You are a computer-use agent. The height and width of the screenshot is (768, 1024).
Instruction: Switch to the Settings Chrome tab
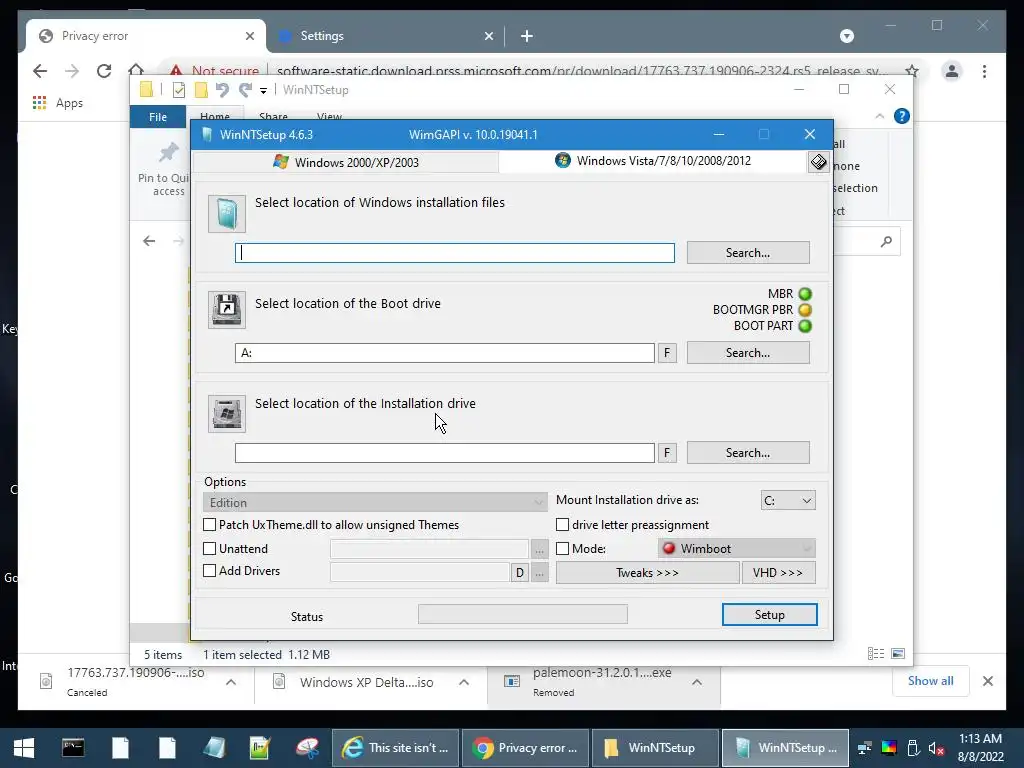[x=385, y=36]
